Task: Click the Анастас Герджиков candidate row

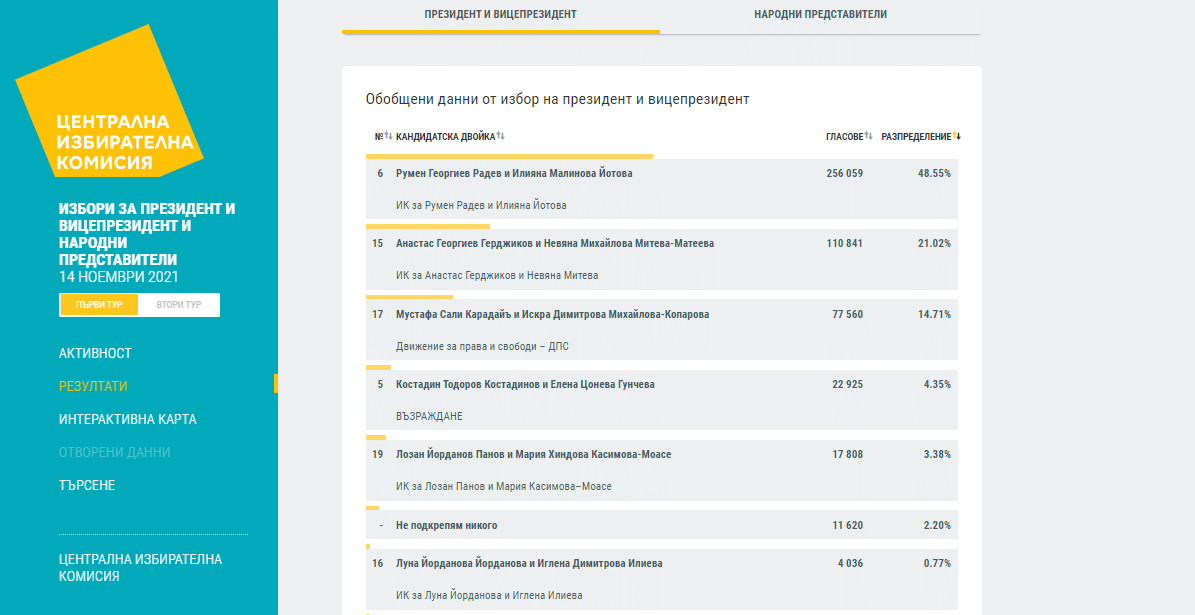Action: [x=660, y=259]
